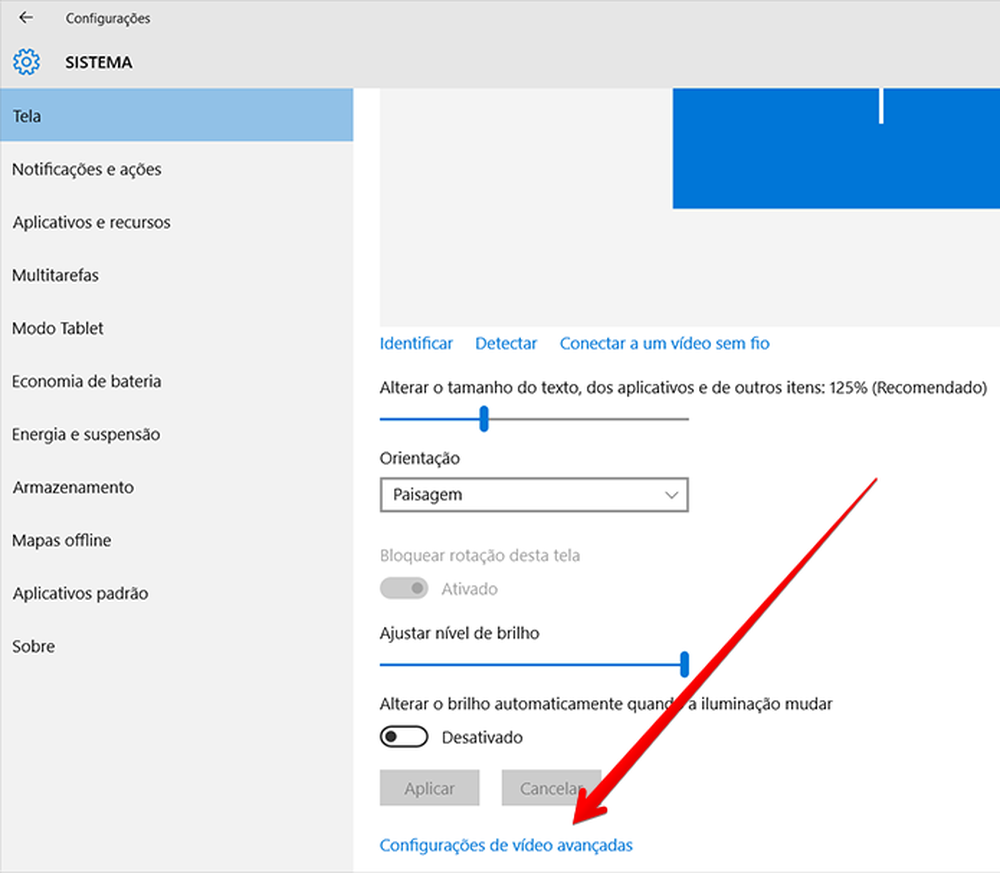Screen dimensions: 1000x873
Task: Open Notificações e ações settings
Action: click(x=86, y=169)
